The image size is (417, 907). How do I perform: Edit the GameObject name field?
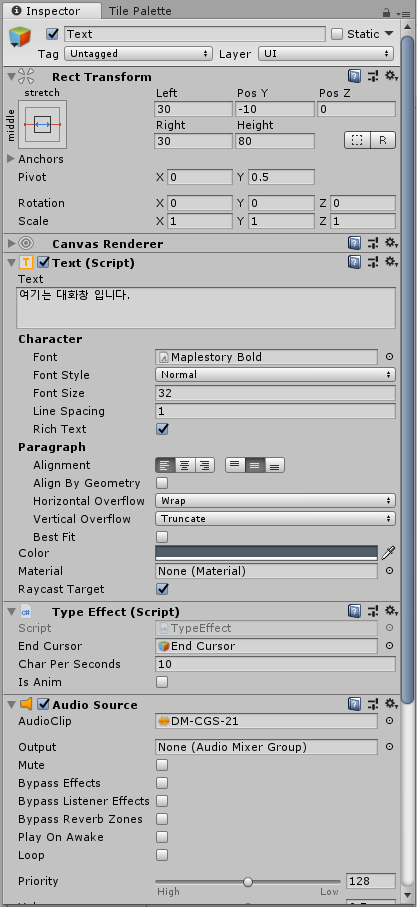tap(195, 34)
